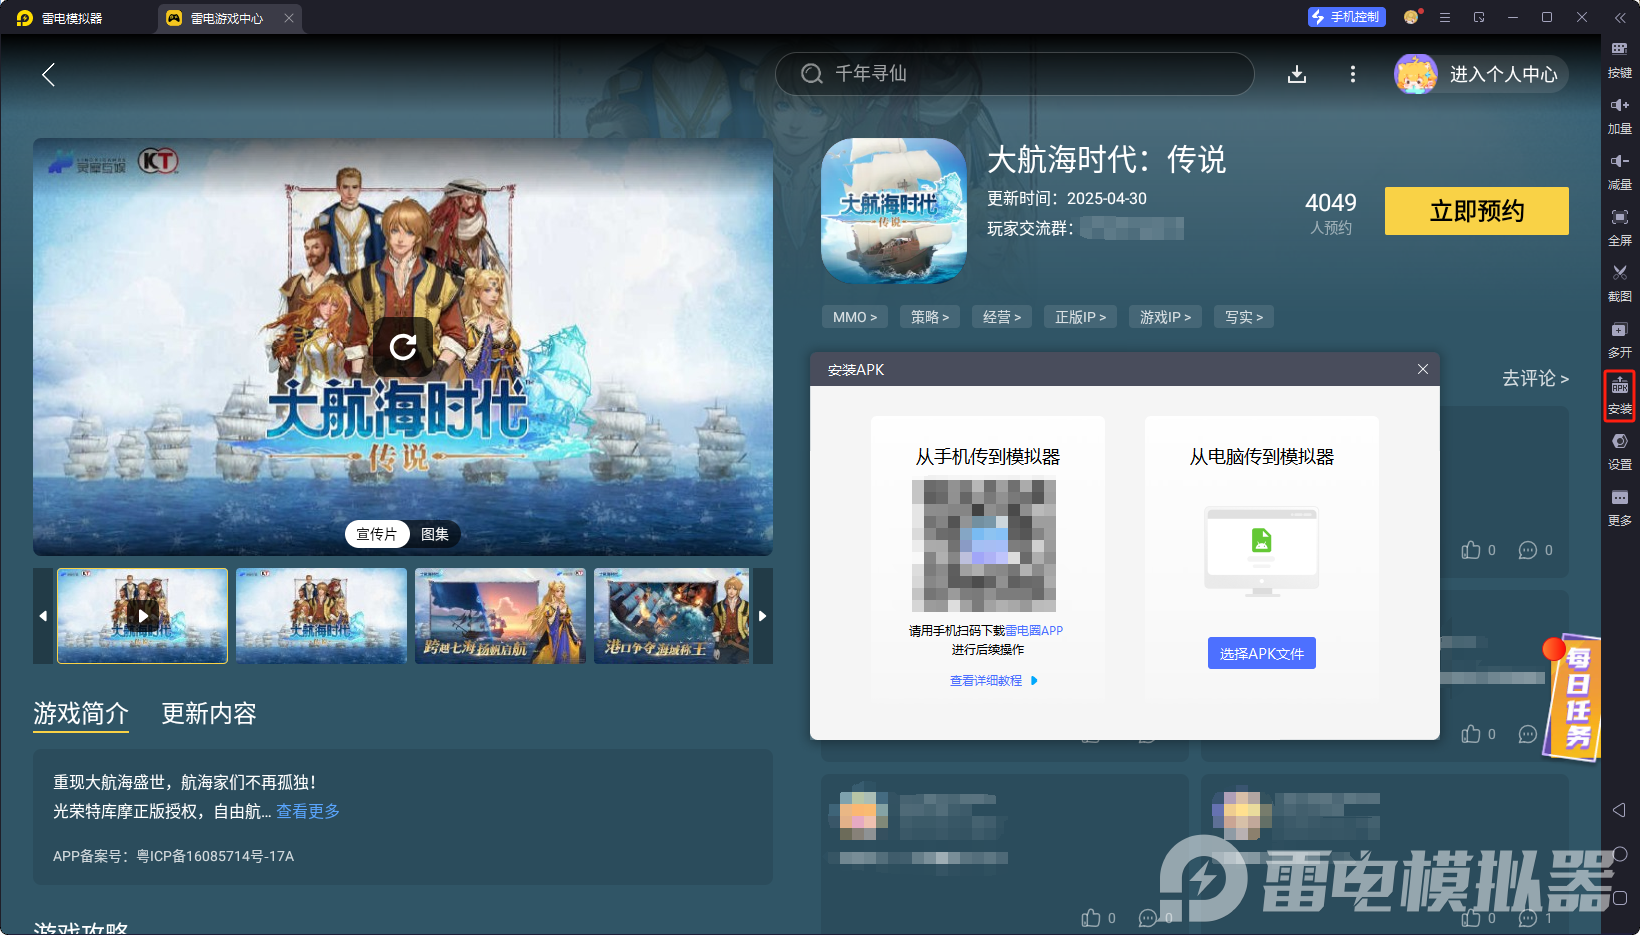Close the 雷电游戏中心 tab
Screen dimensions: 1640x935
(289, 18)
